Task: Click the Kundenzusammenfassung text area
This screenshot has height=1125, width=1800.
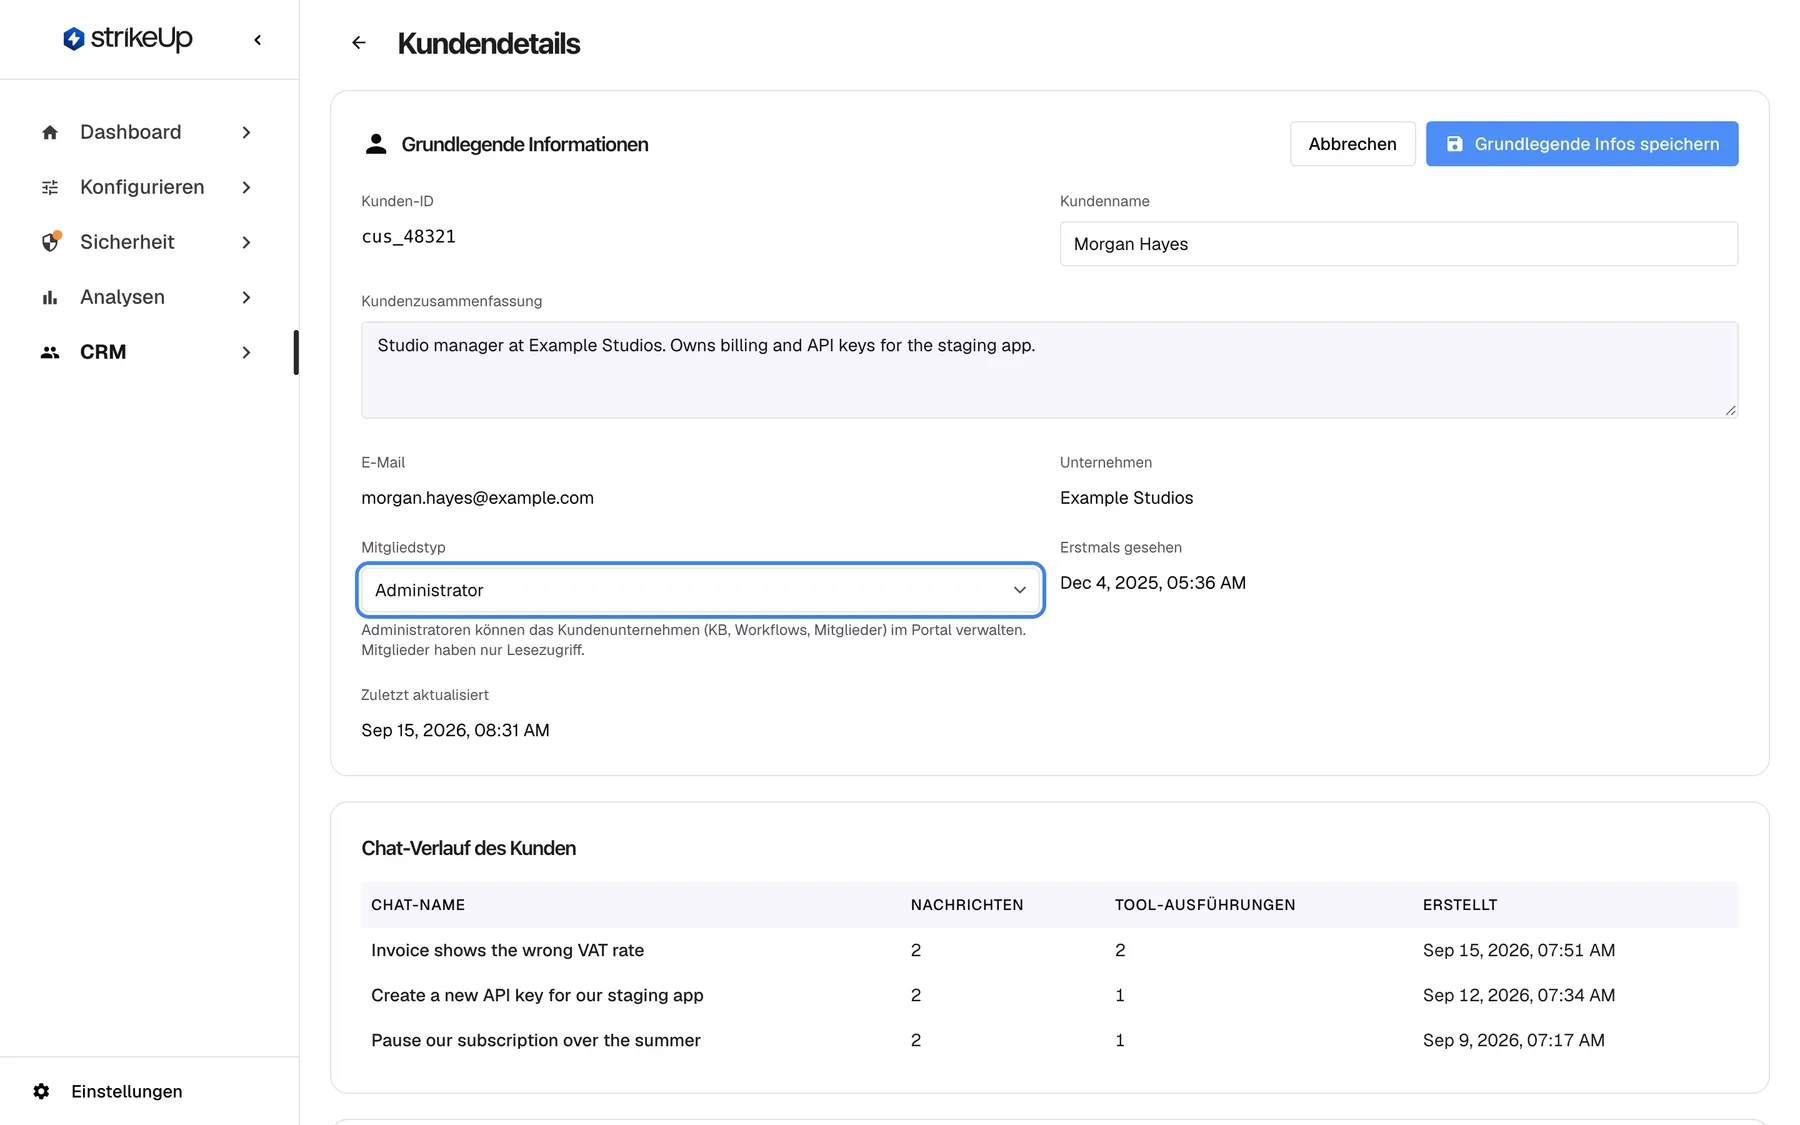Action: tap(1049, 370)
